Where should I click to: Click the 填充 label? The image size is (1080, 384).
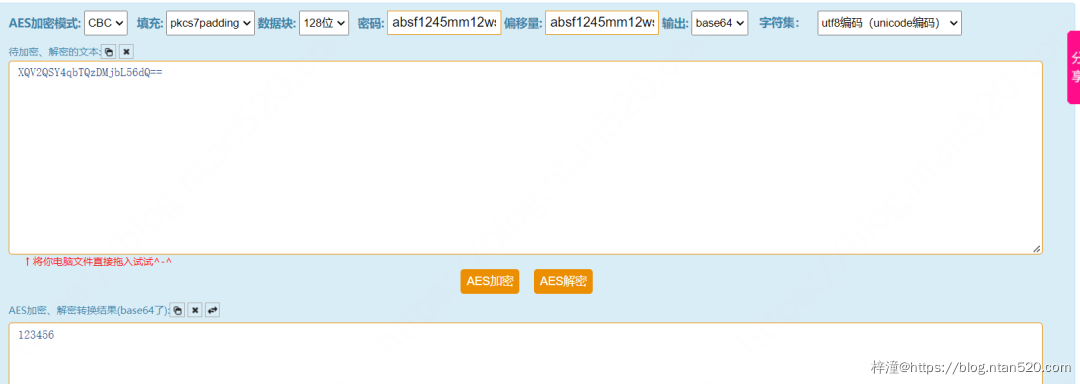tap(149, 23)
